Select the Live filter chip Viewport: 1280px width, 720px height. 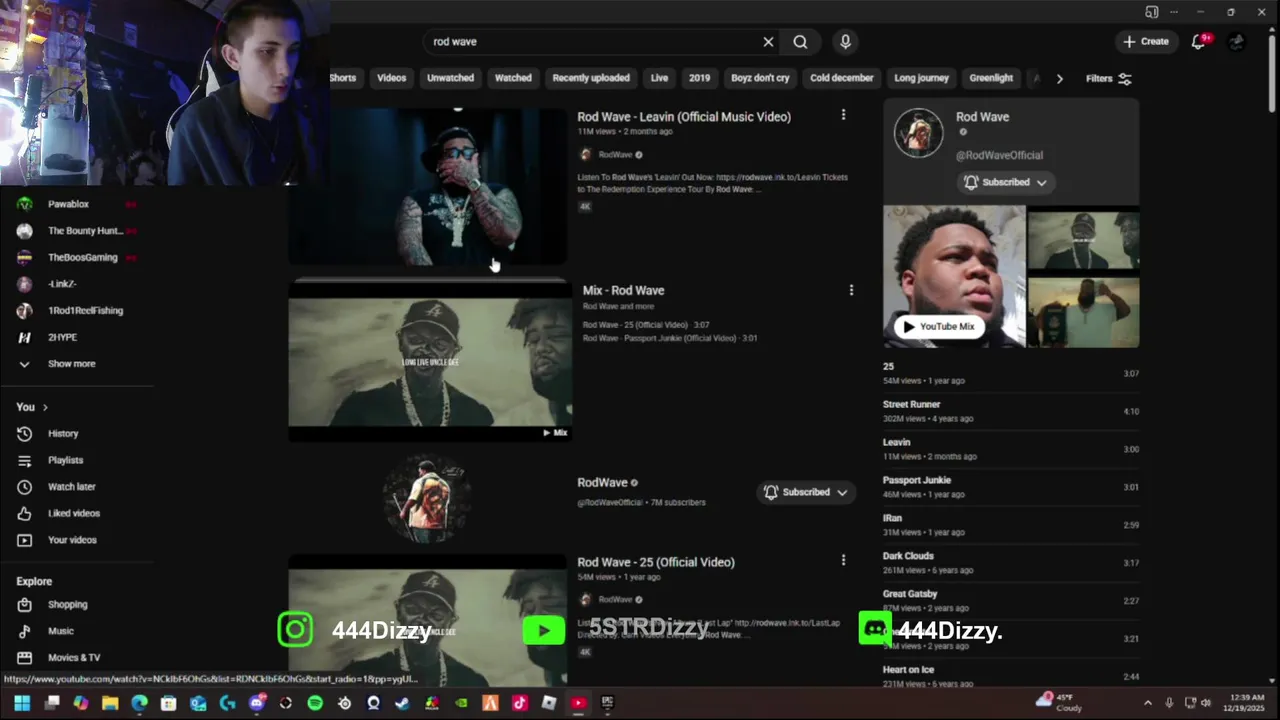(x=659, y=78)
